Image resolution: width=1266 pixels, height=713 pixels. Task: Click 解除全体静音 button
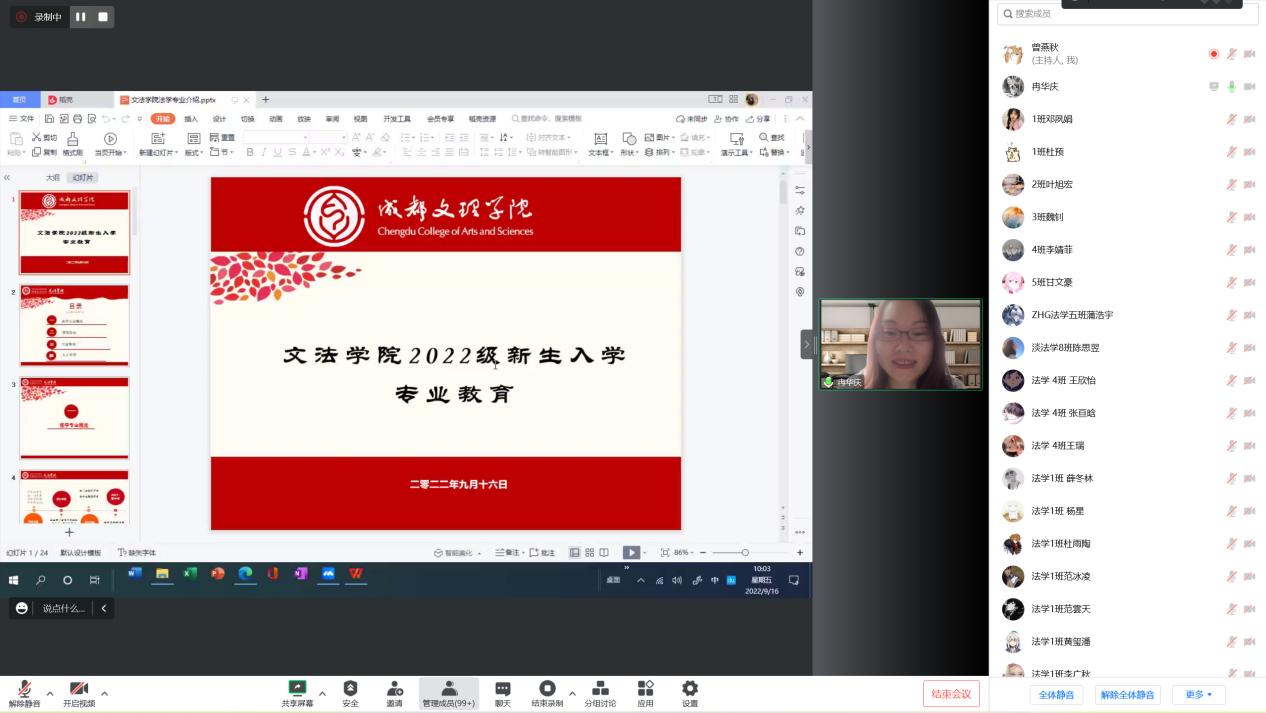click(1127, 695)
